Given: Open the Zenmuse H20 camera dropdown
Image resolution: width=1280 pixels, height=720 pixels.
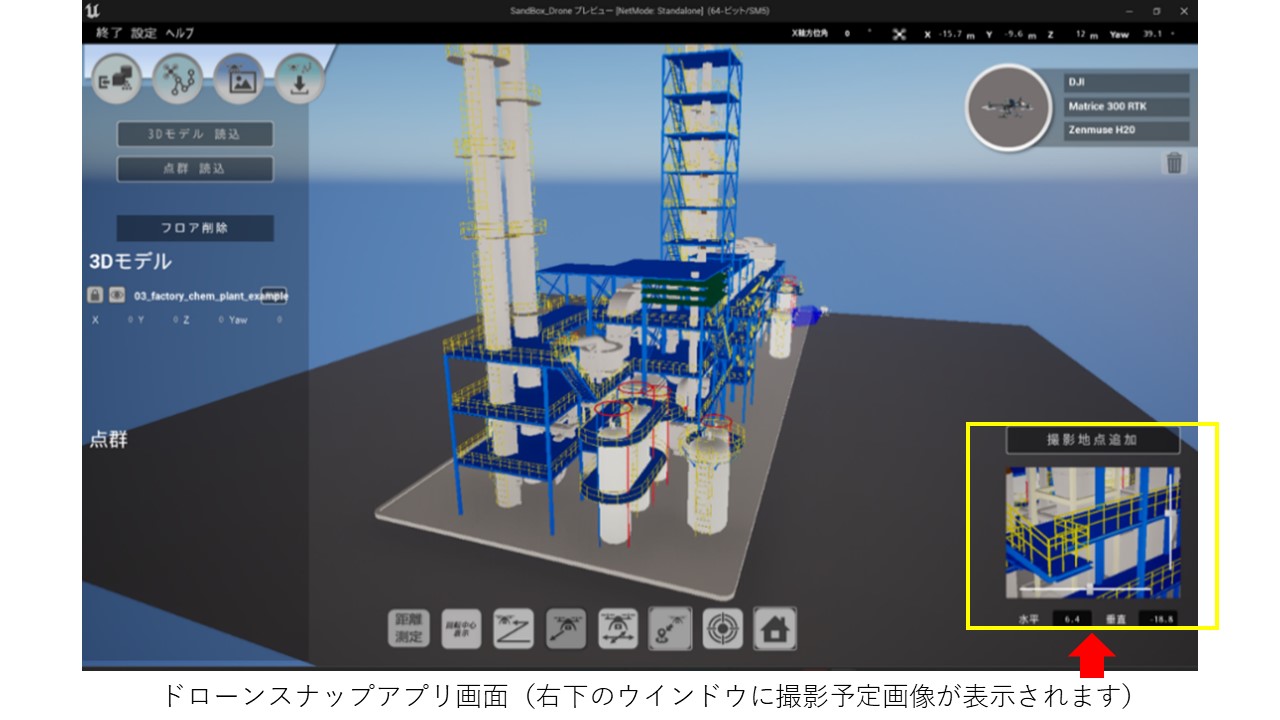Looking at the screenshot, I should (1126, 131).
